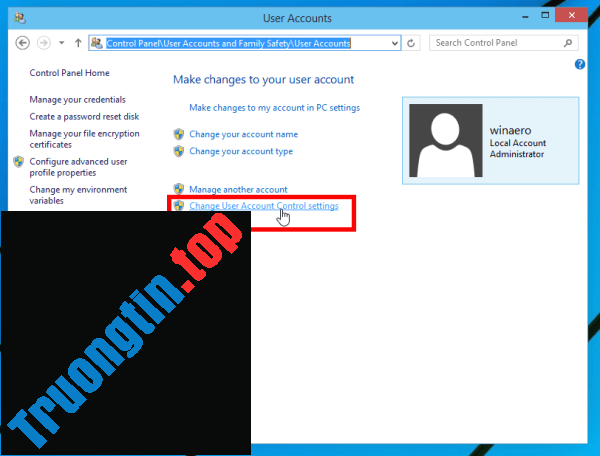Click Change your account type link
Viewport: 600px width, 456px height.
241,151
